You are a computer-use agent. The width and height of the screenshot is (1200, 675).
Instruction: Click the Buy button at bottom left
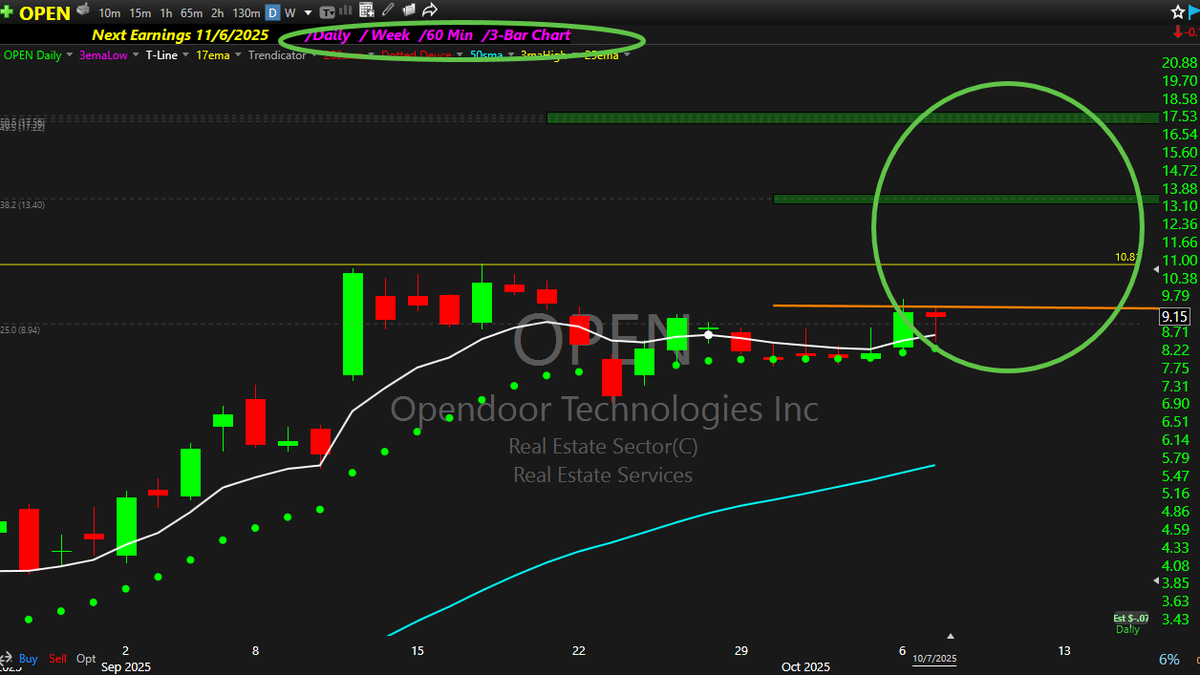28,659
